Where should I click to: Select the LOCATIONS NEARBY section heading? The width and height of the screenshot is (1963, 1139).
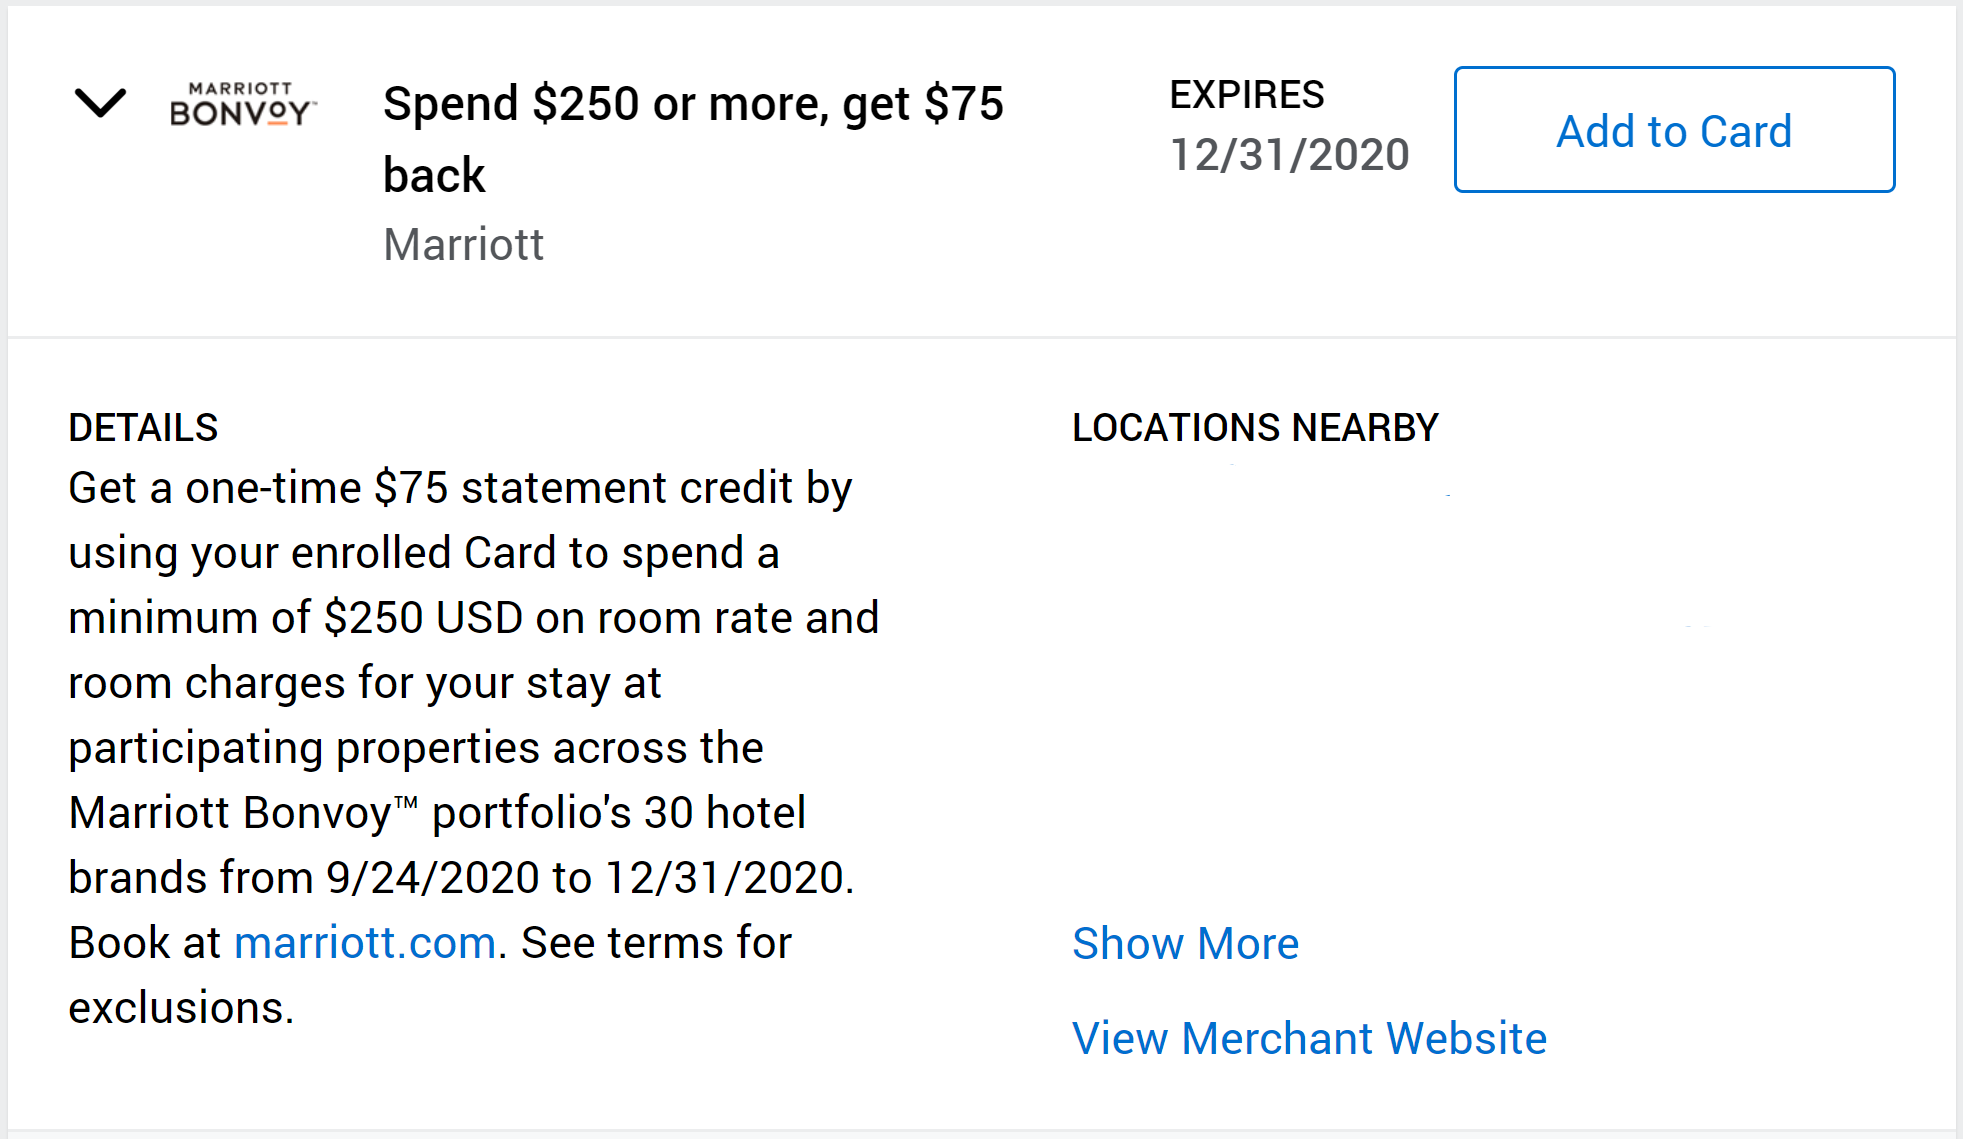(1255, 427)
